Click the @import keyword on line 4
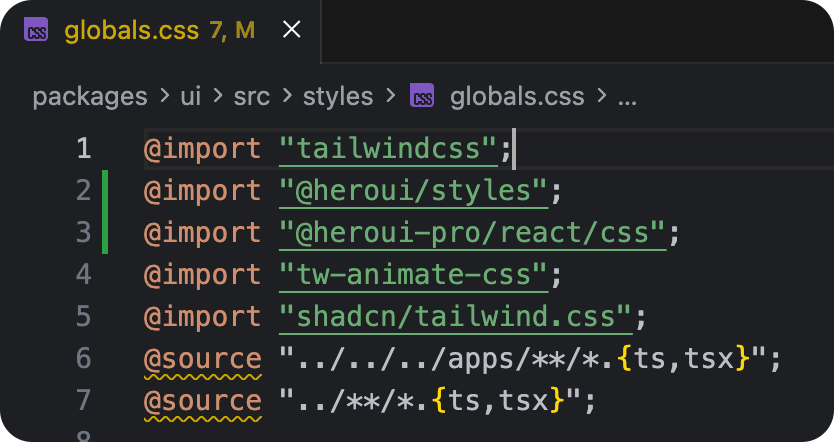This screenshot has height=442, width=834. 203,275
